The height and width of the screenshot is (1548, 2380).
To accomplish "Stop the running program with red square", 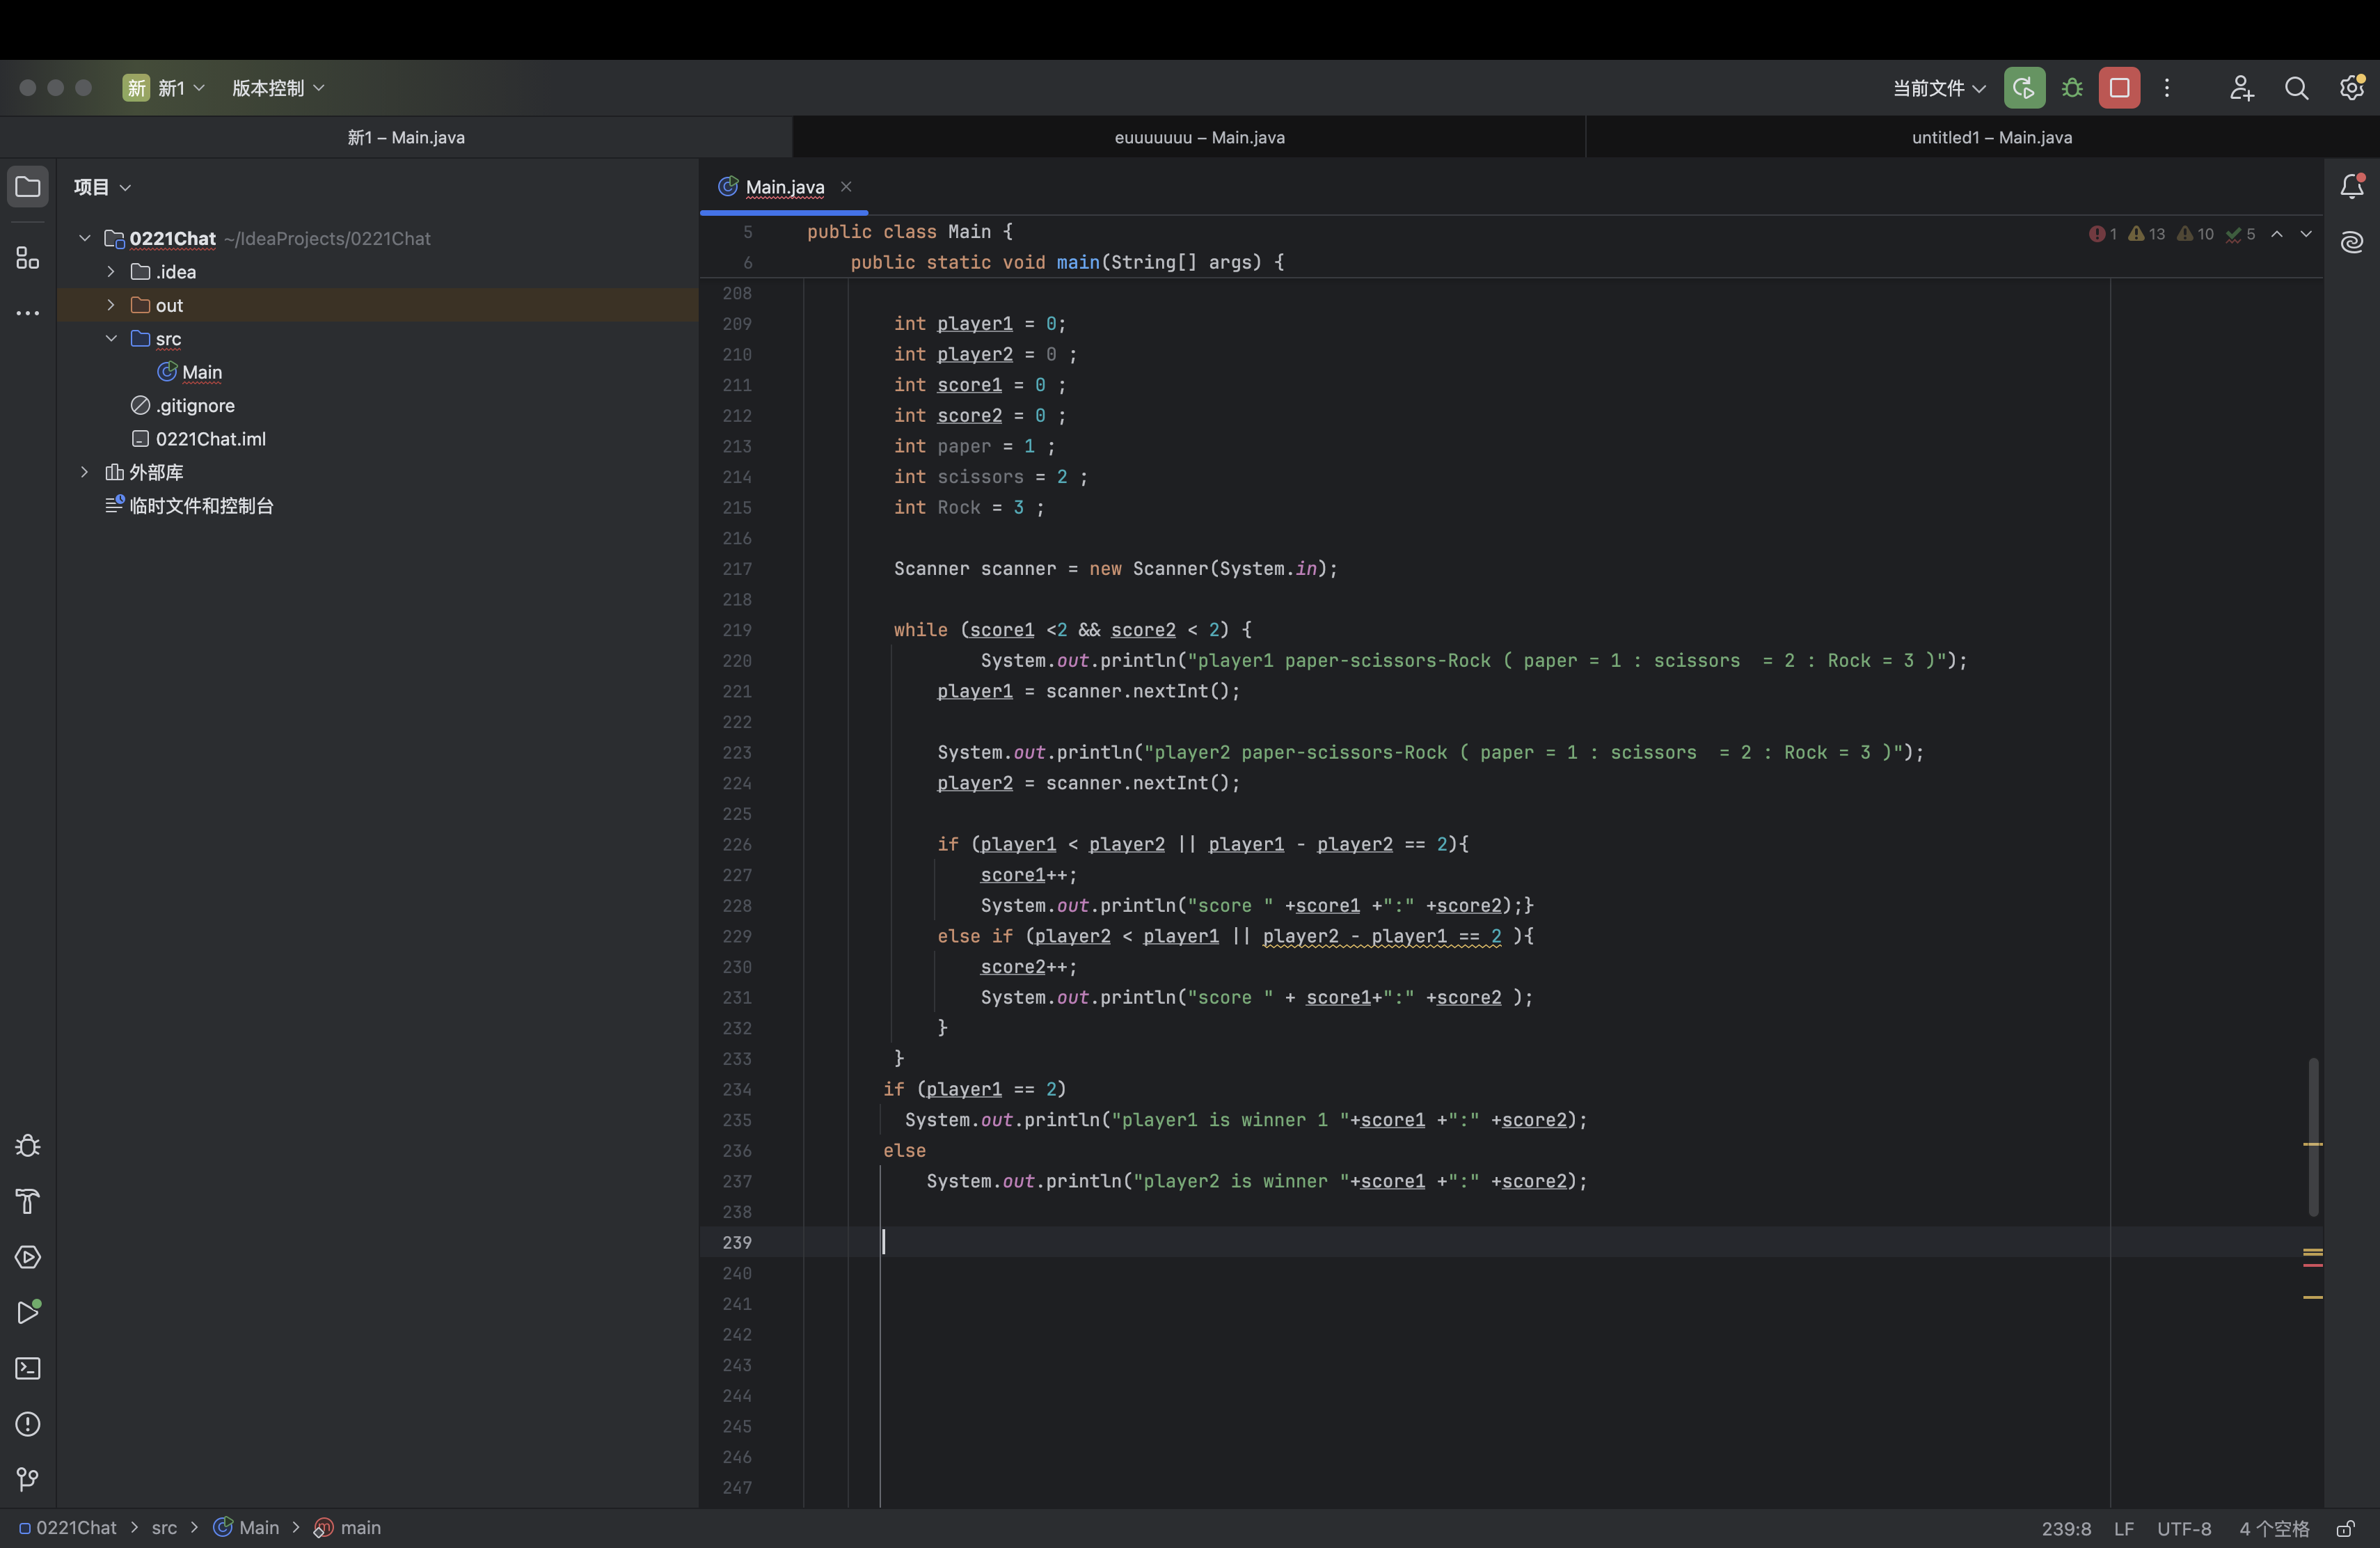I will (2119, 88).
